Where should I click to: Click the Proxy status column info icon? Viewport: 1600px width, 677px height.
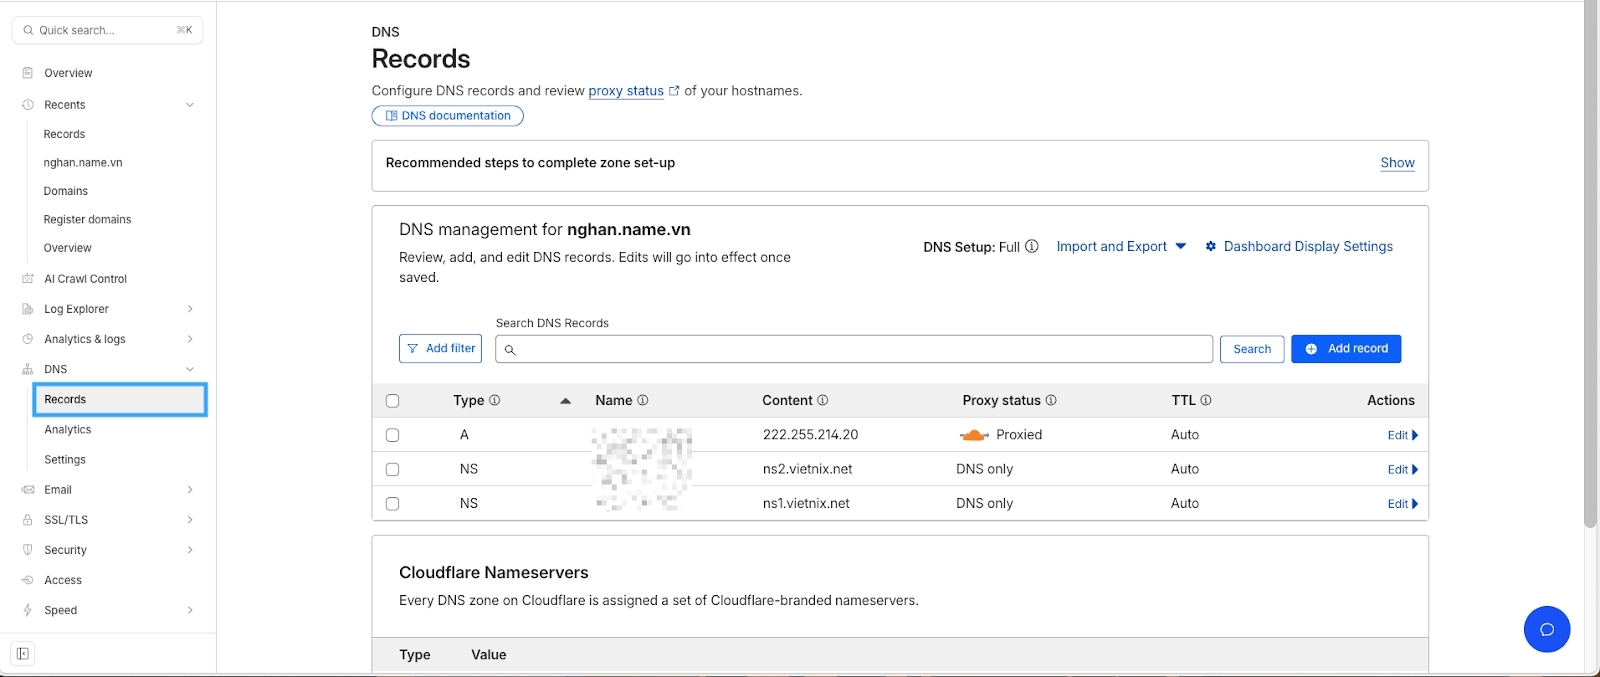(x=1051, y=400)
